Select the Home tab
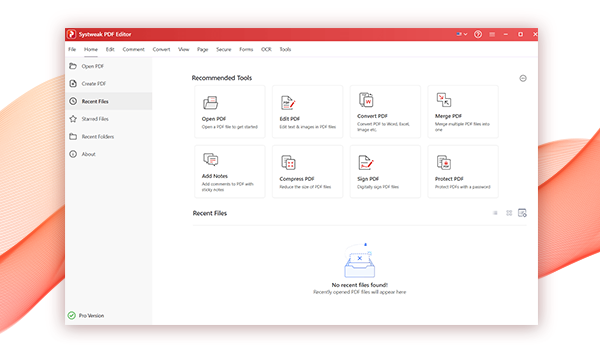 [x=91, y=49]
